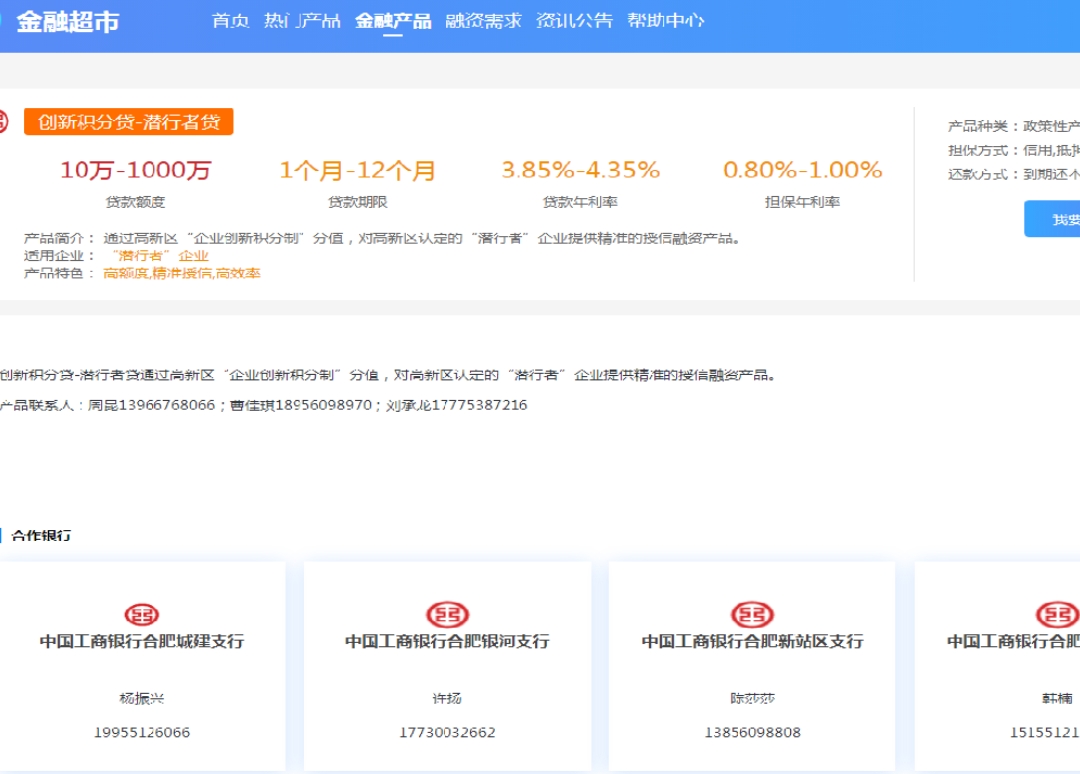Image resolution: width=1080 pixels, height=774 pixels.
Task: Click the 高额度,精准授信,高效率 feature text
Action: (182, 273)
